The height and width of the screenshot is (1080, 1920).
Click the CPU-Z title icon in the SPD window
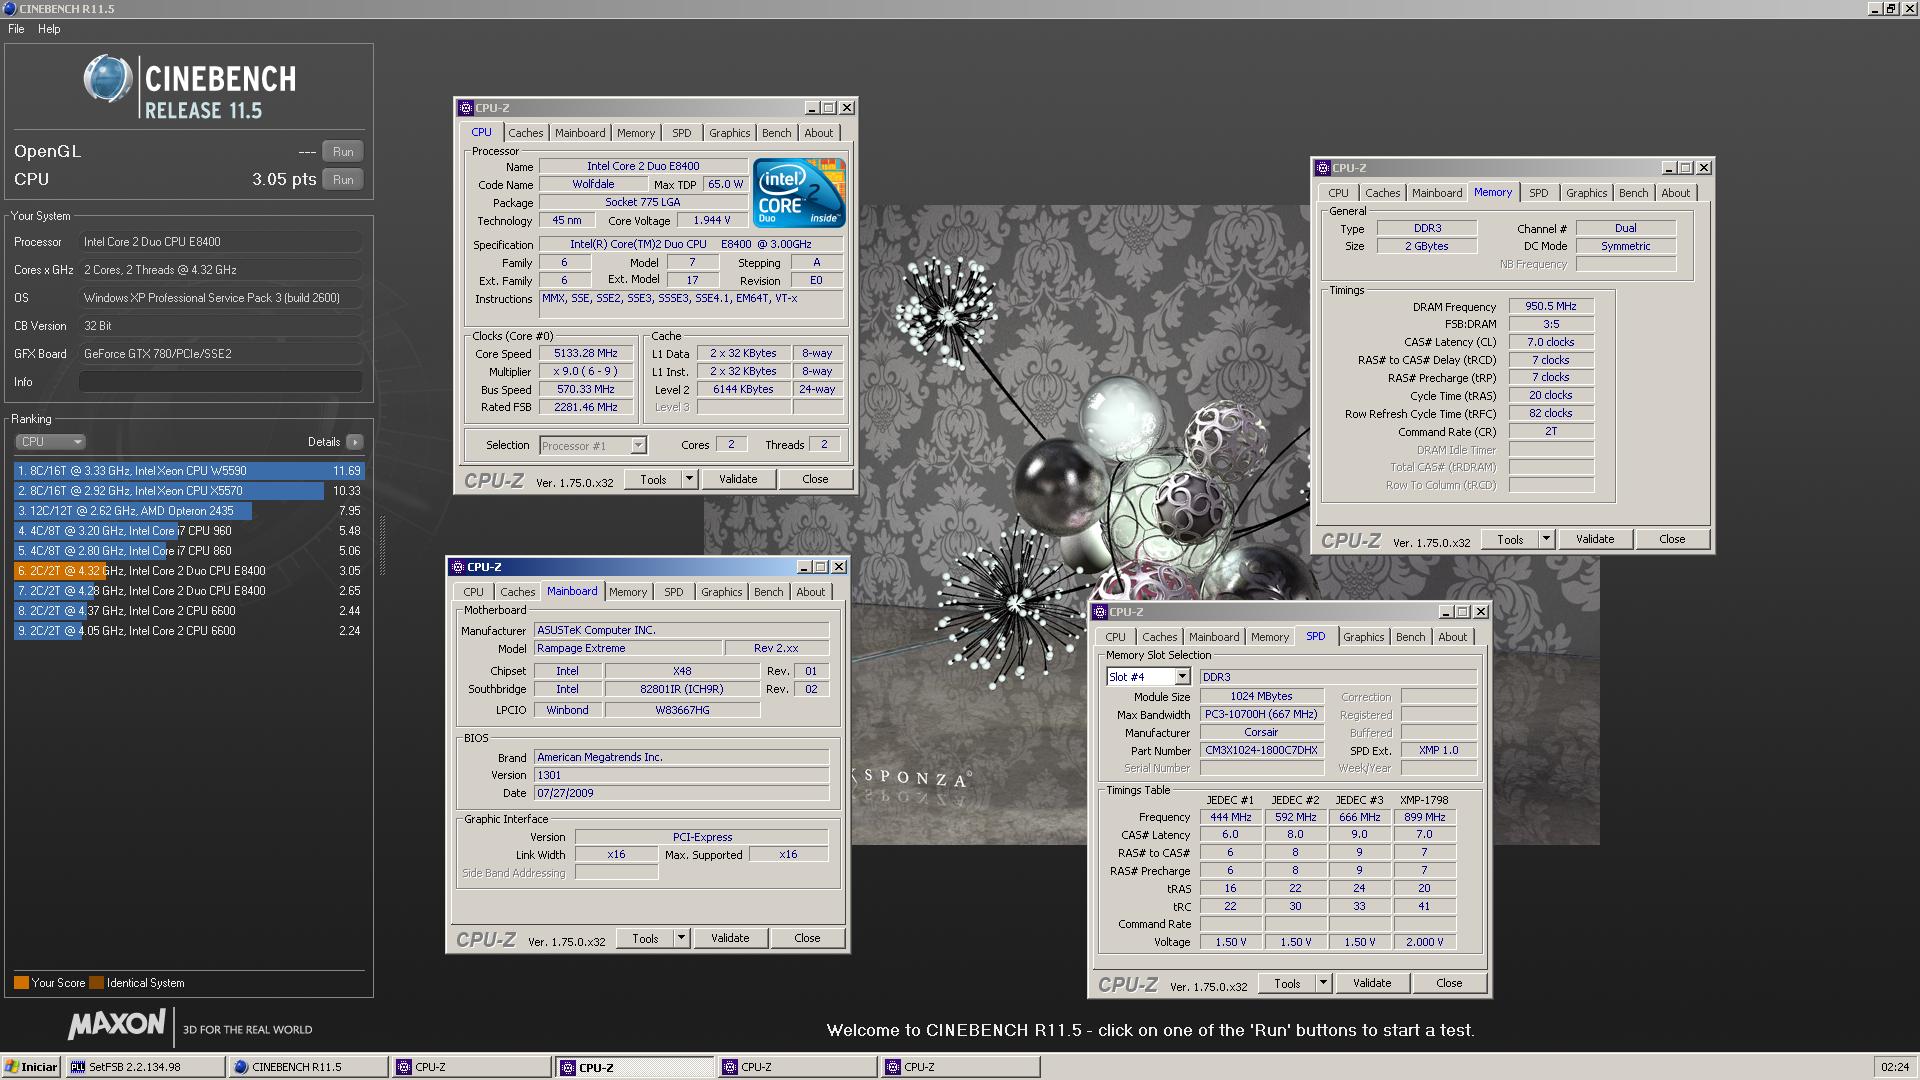(x=1100, y=612)
